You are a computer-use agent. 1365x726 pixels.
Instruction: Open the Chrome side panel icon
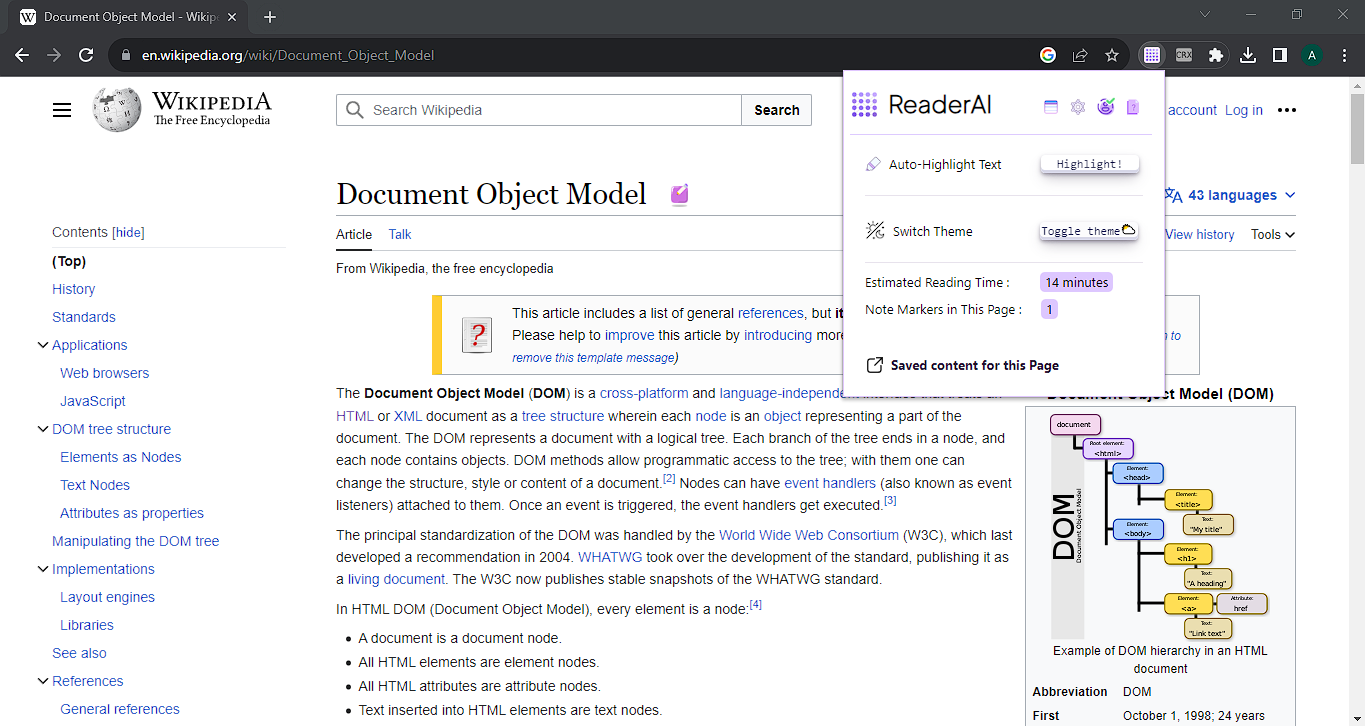click(x=1280, y=55)
